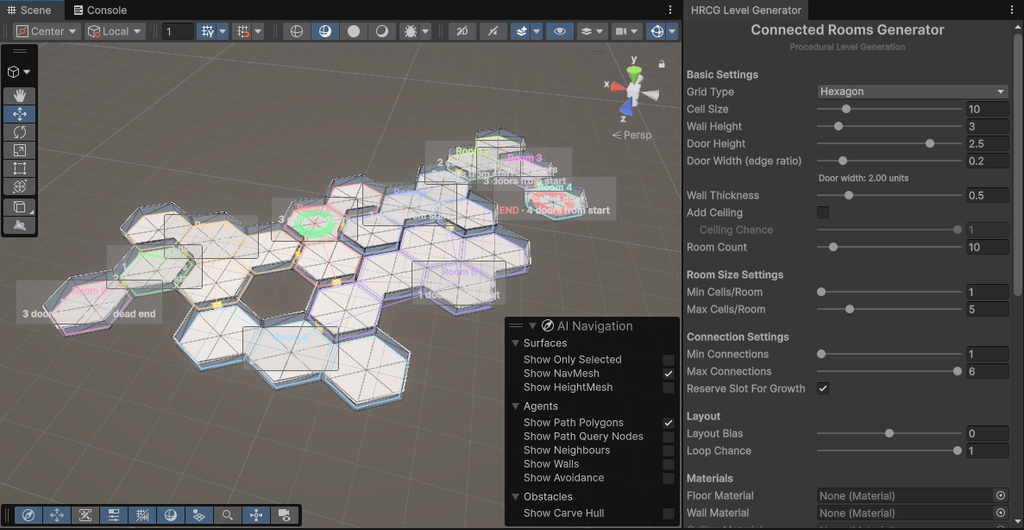The image size is (1024, 530).
Task: Switch to the Console tab
Action: [x=100, y=10]
